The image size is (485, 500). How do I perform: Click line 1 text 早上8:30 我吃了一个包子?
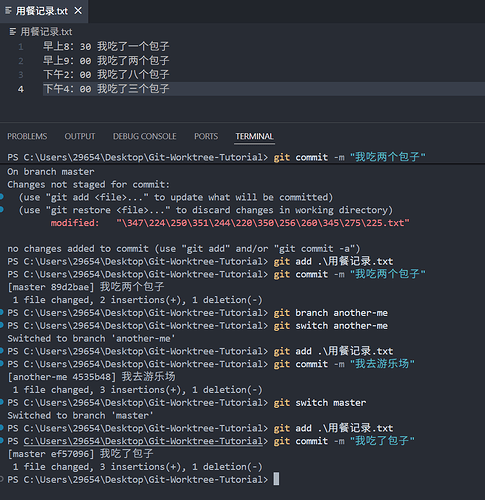[x=106, y=46]
